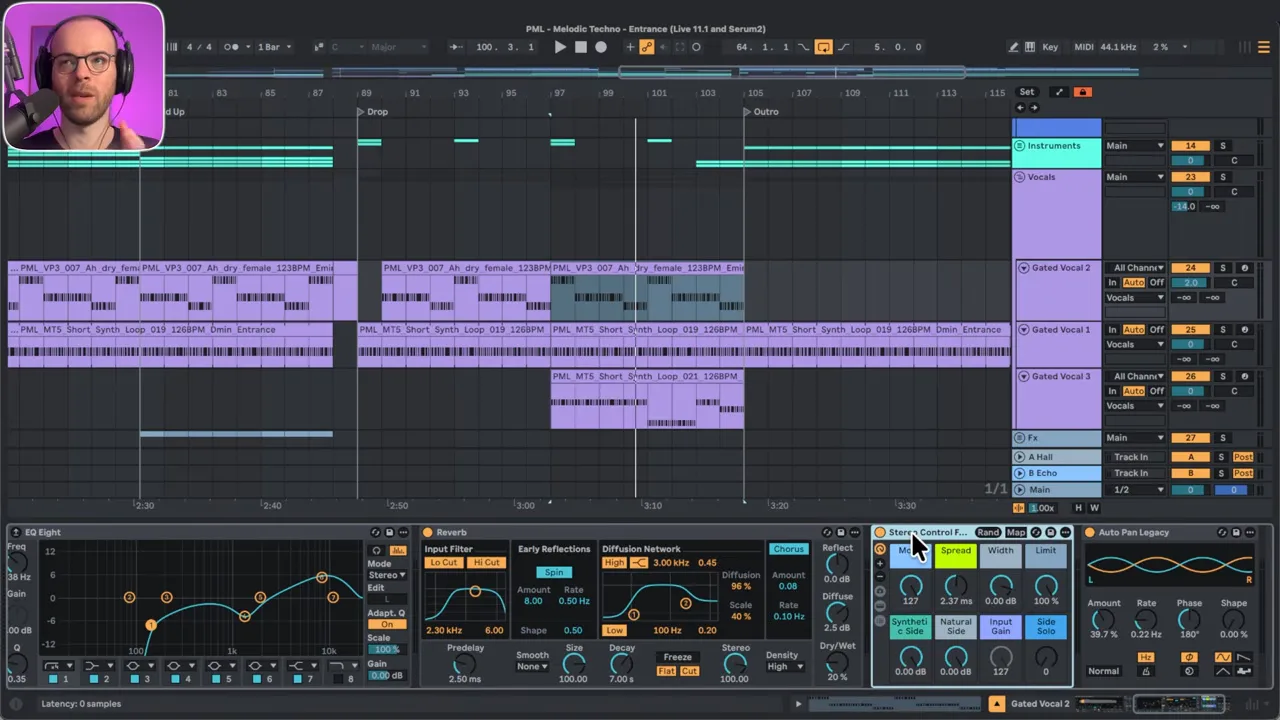This screenshot has width=1280, height=720.
Task: Click the Map button on Stereo Control rack
Action: [x=1016, y=532]
